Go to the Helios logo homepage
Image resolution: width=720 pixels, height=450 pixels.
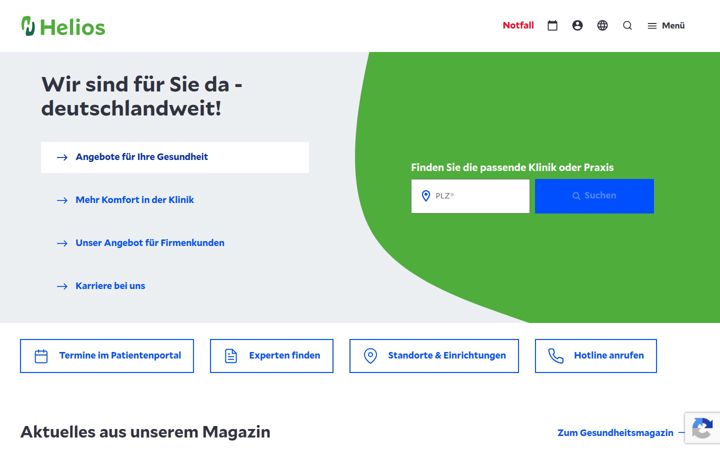[63, 27]
